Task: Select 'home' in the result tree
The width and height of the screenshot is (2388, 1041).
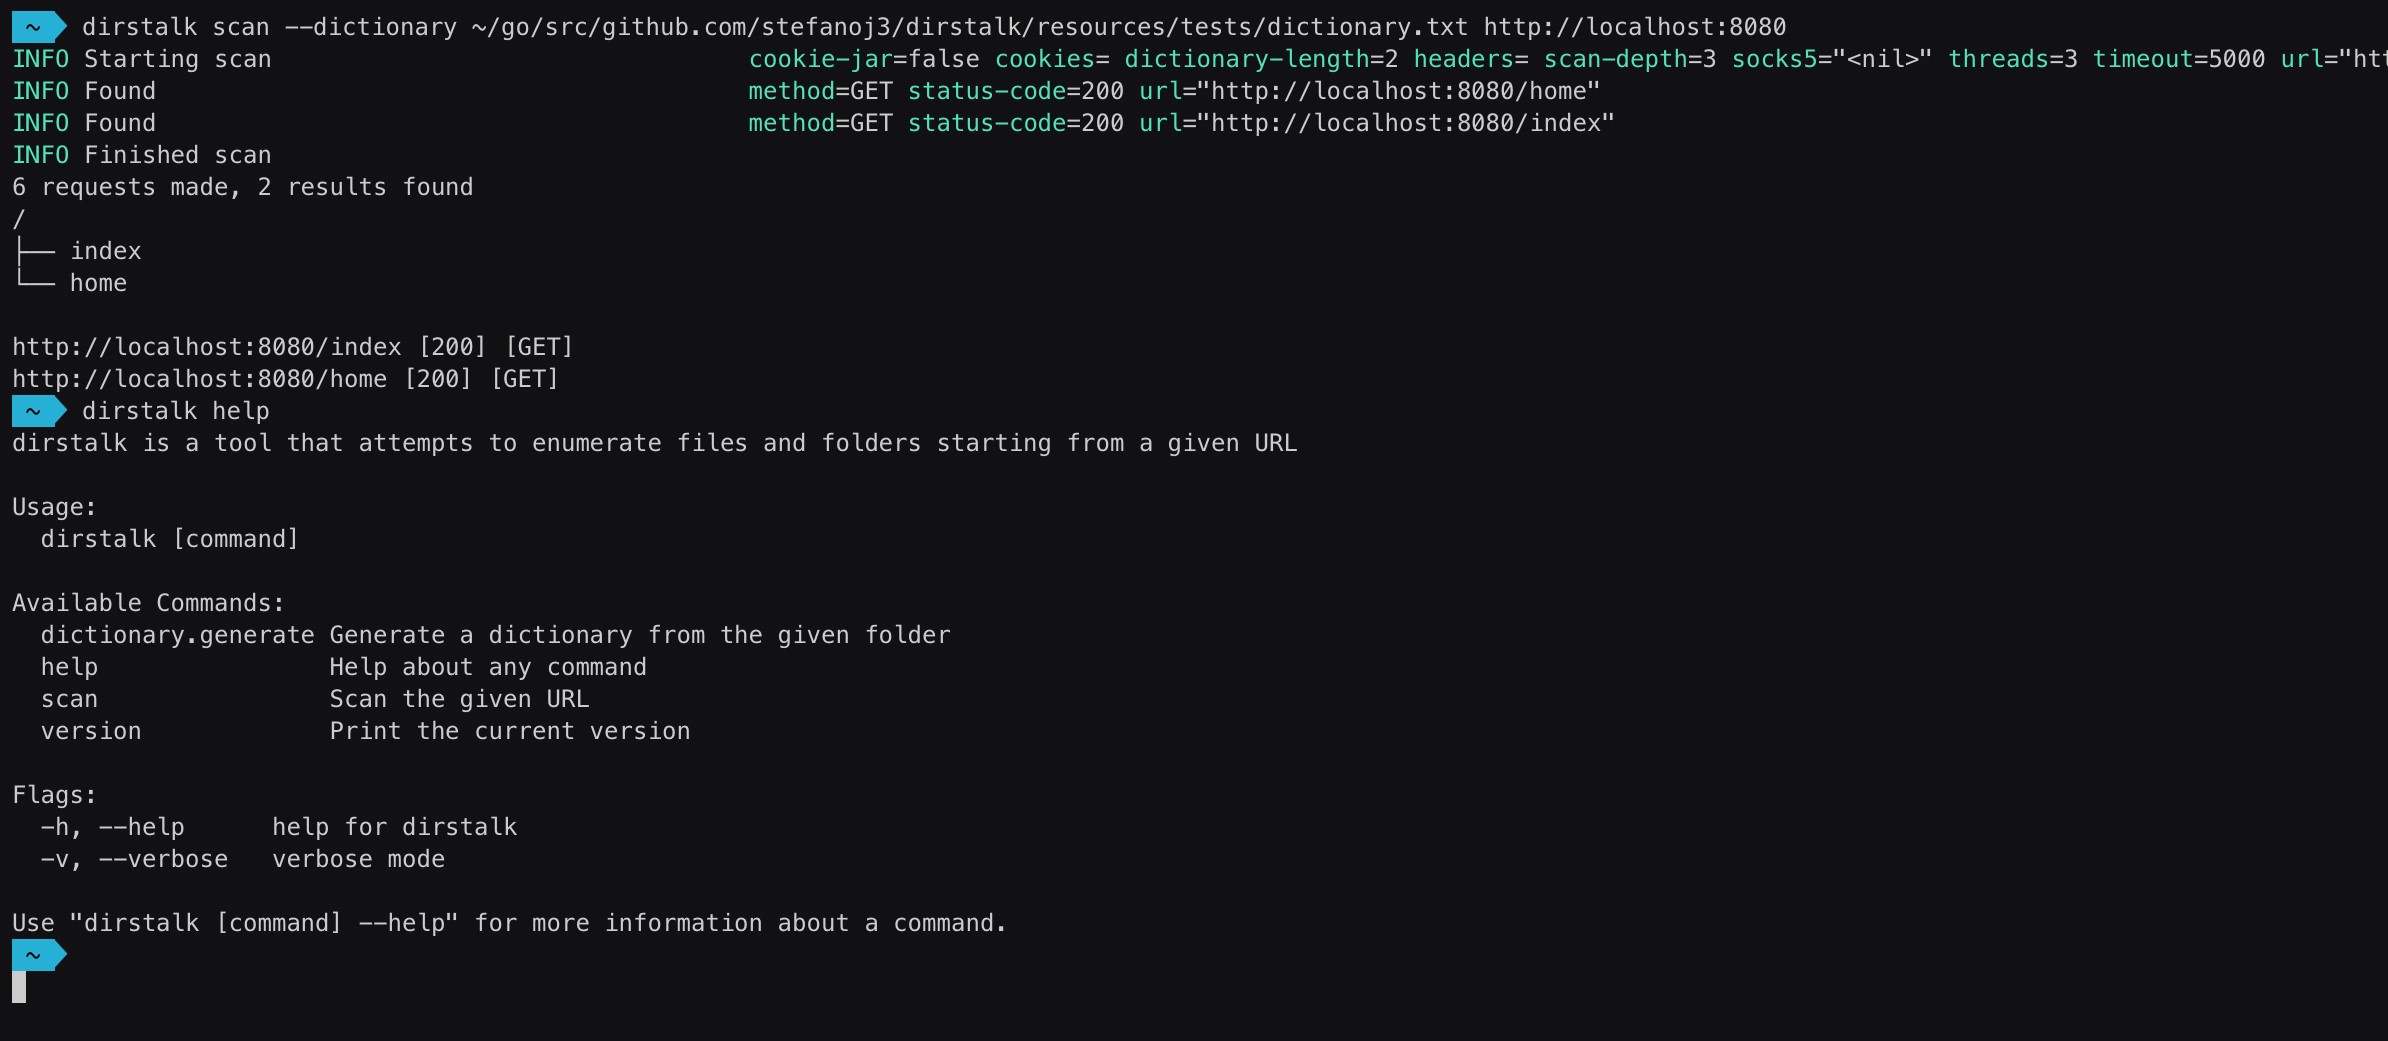Action: click(x=98, y=283)
